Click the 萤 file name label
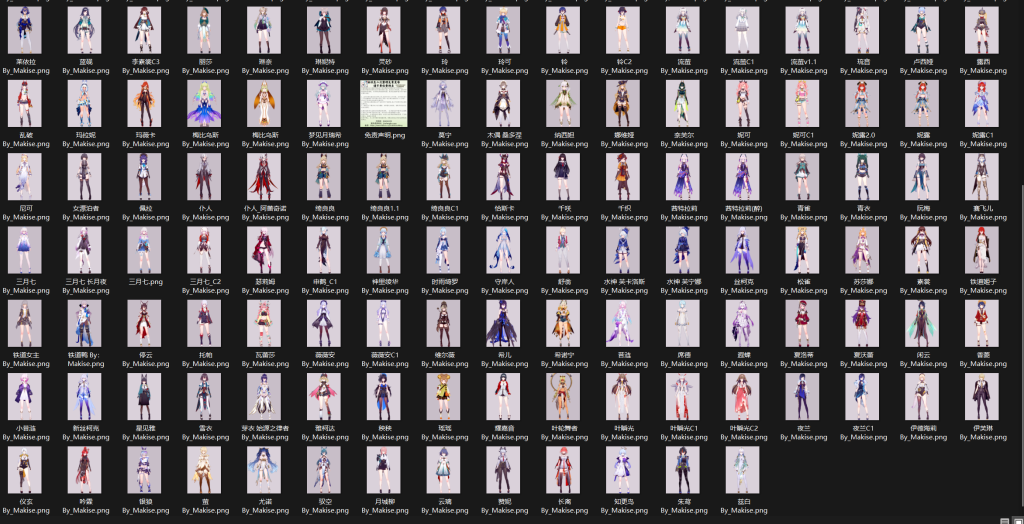The image size is (1024, 524). click(x=204, y=506)
